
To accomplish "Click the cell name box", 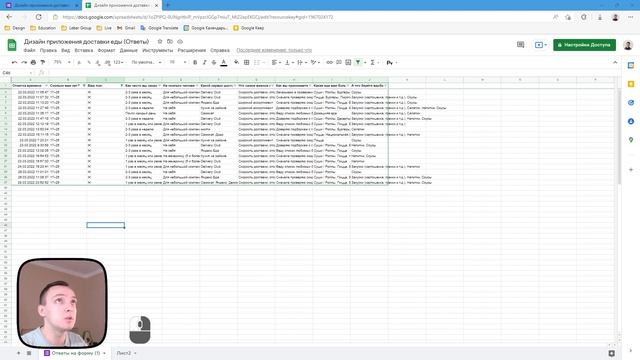I will (17, 73).
